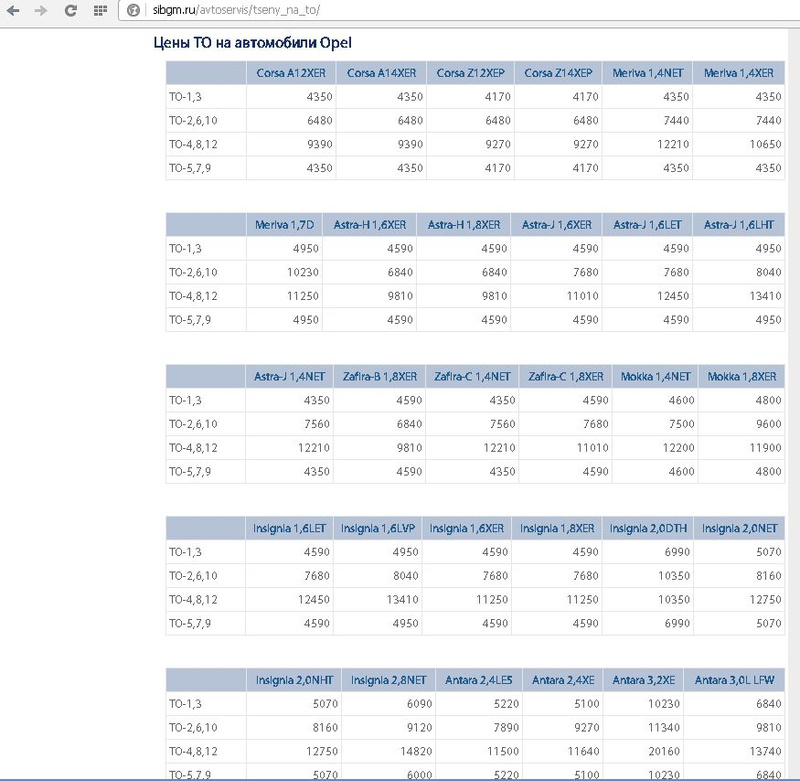
Task: Select the Antara 2,4LE5 column header
Action: pos(479,680)
